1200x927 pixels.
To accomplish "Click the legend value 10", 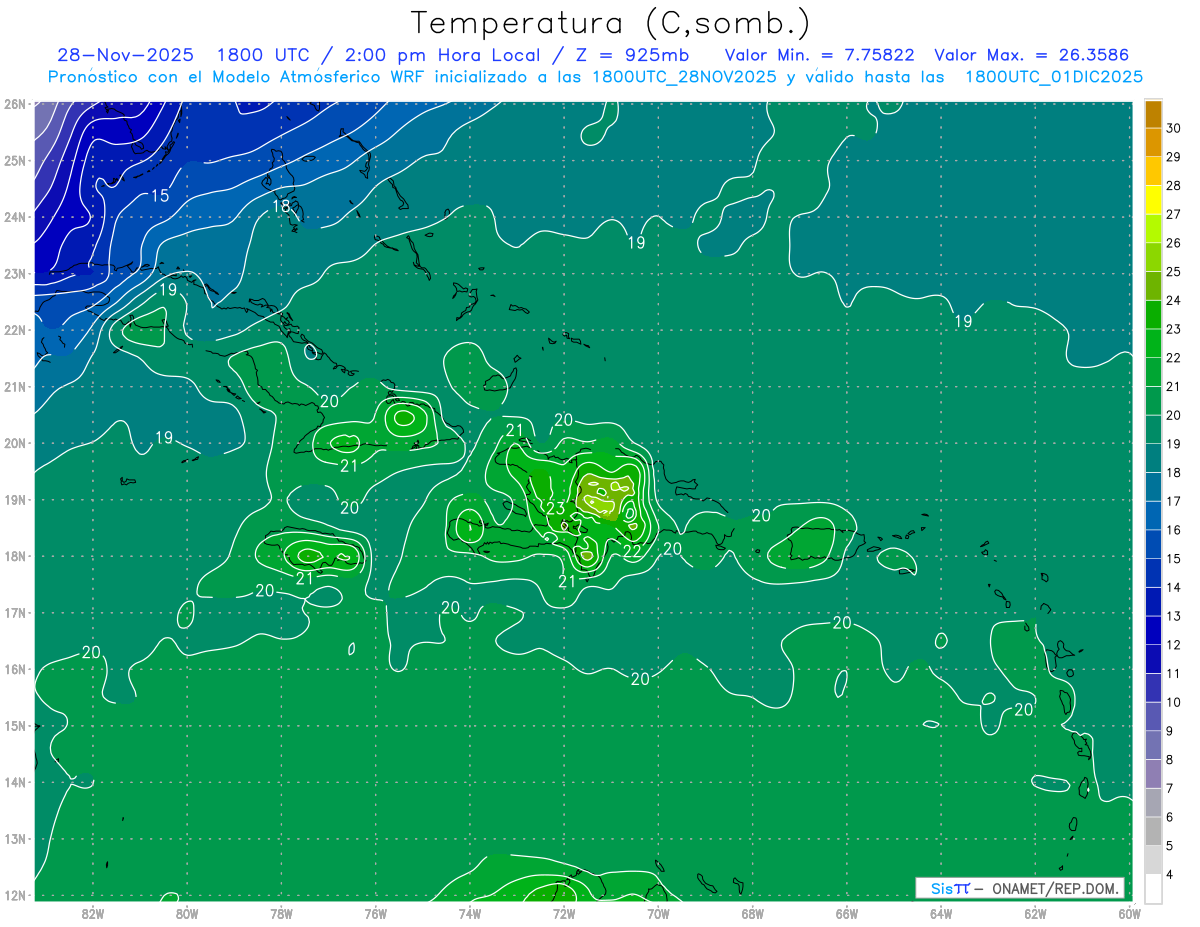I will [x=1173, y=702].
